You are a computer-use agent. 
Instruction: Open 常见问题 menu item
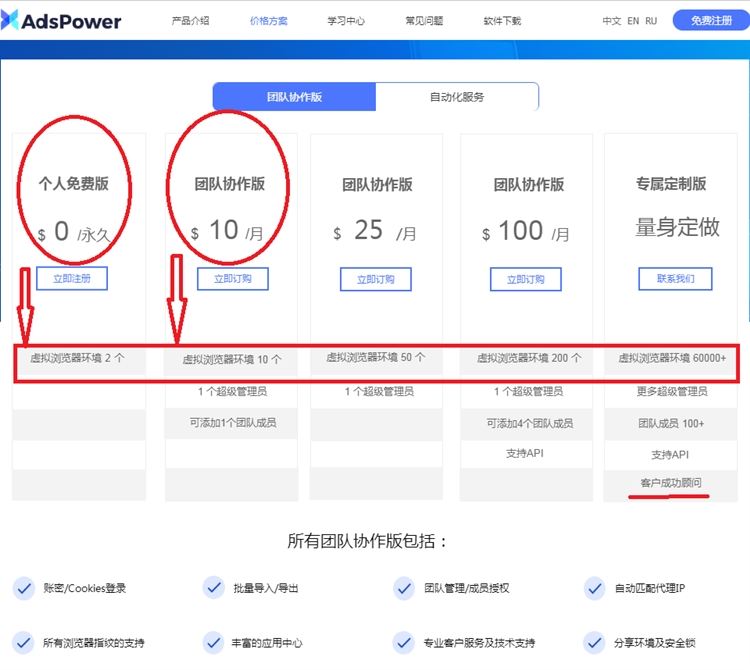[424, 21]
